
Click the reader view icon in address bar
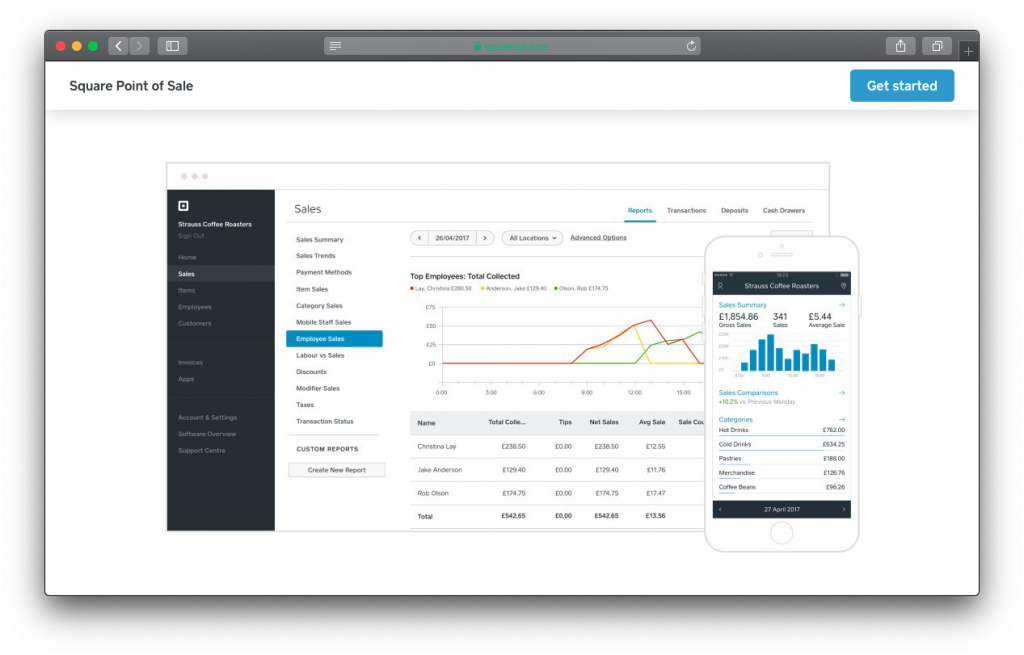pos(335,46)
